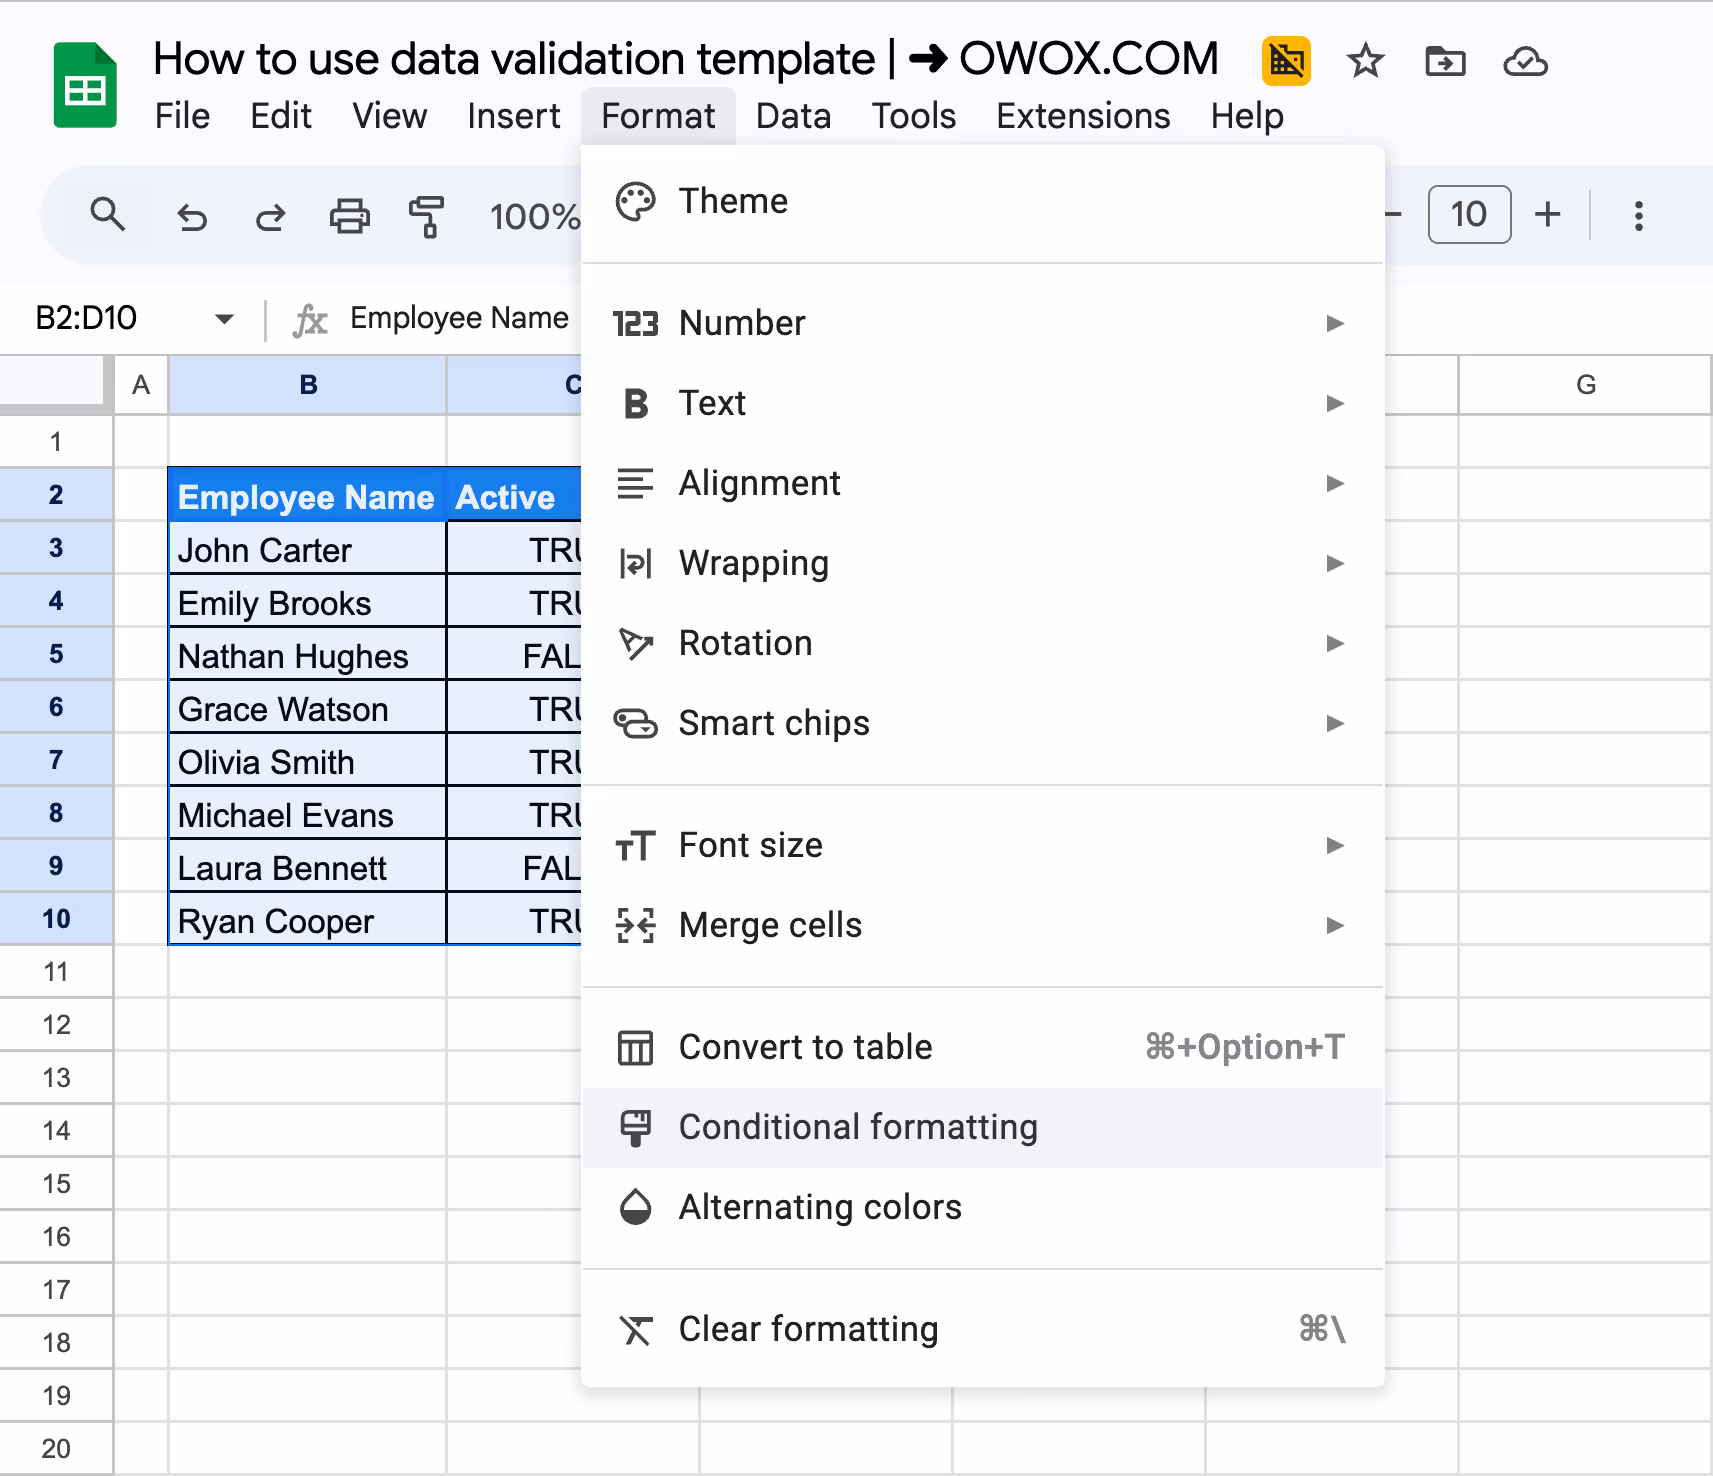Star this spreadsheet
The image size is (1713, 1476).
click(x=1366, y=61)
